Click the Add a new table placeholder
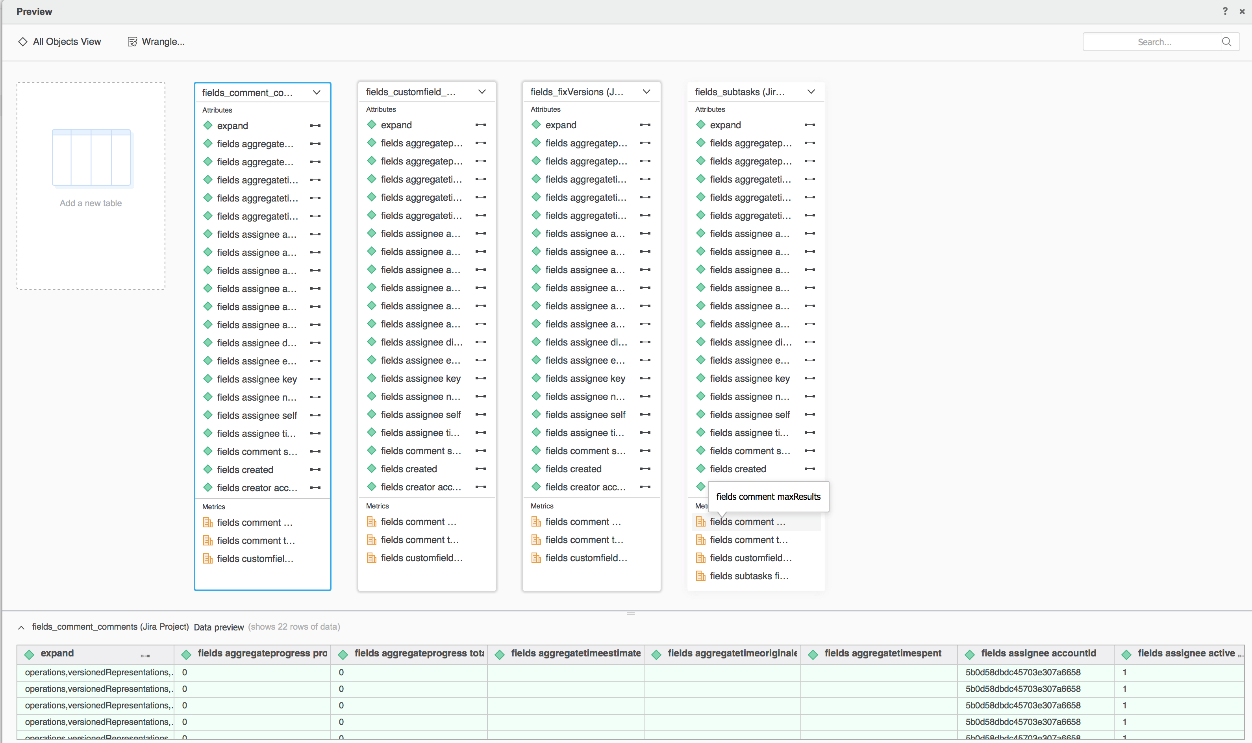 (x=91, y=186)
